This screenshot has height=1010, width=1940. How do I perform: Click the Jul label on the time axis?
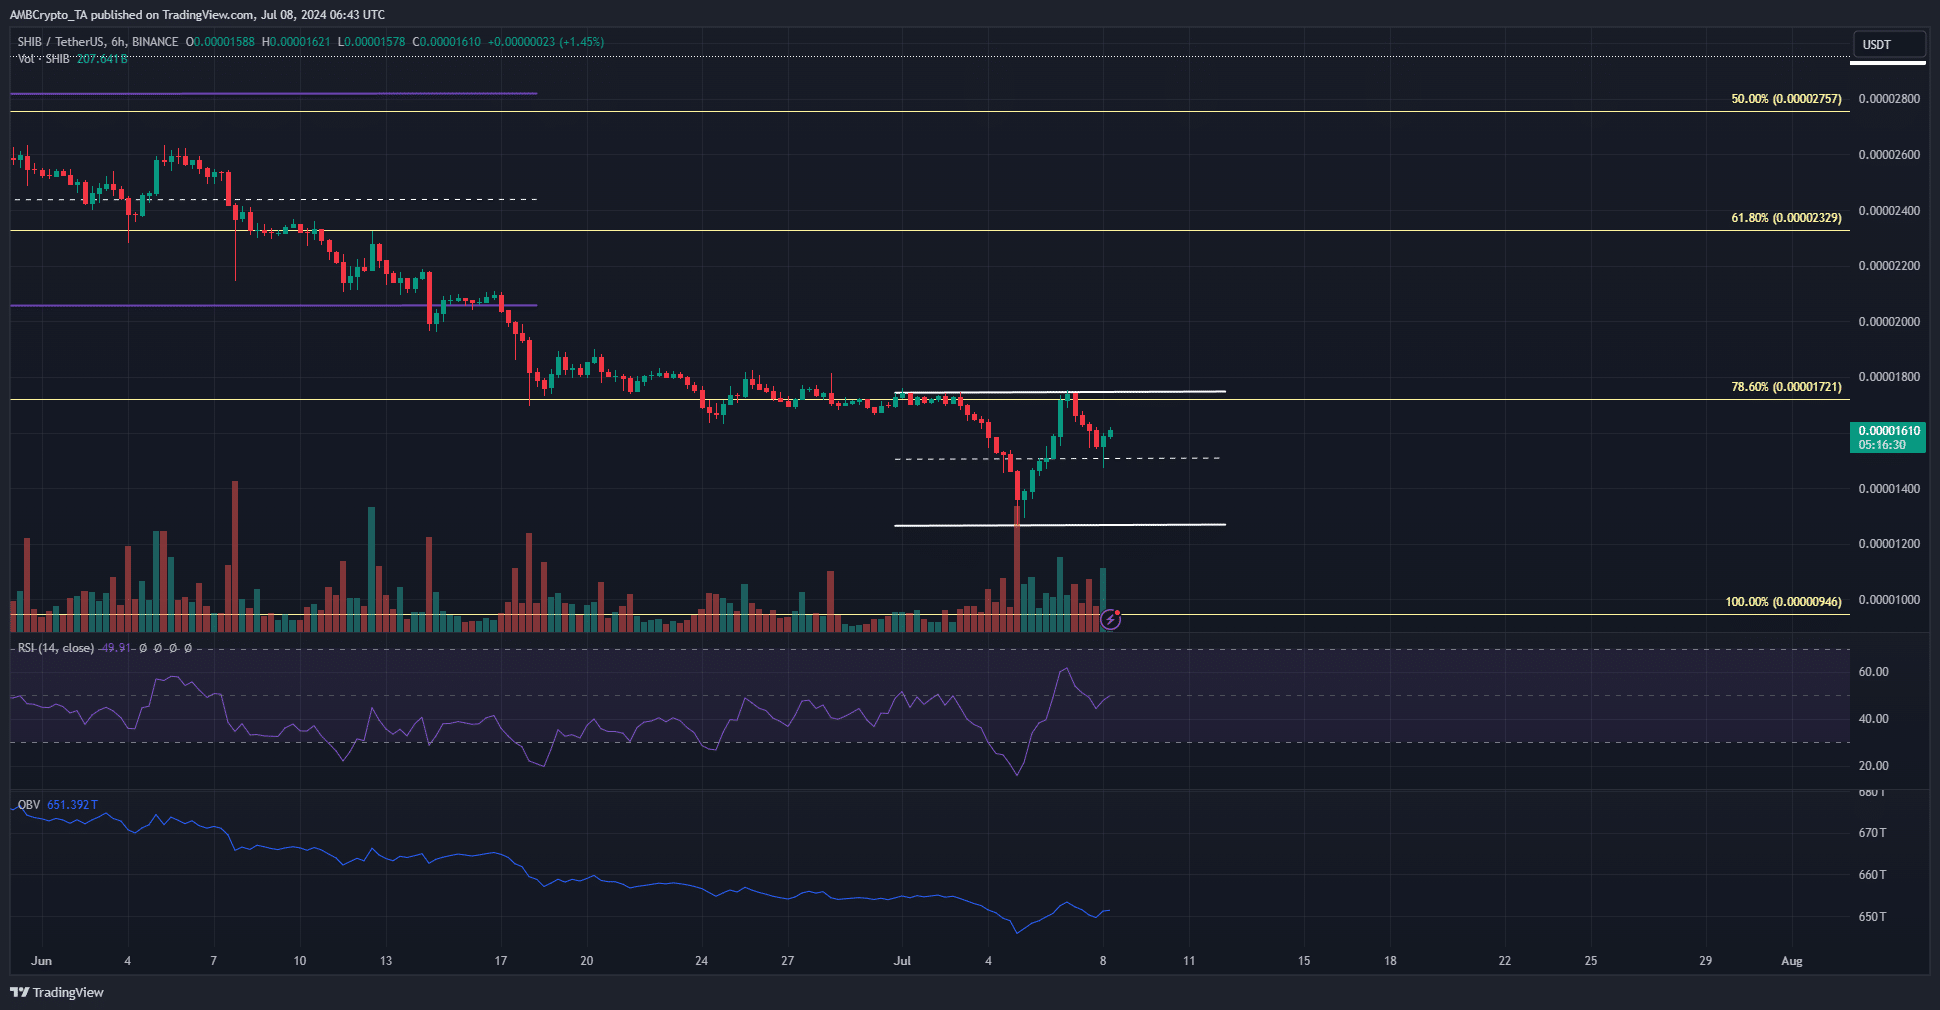point(902,961)
